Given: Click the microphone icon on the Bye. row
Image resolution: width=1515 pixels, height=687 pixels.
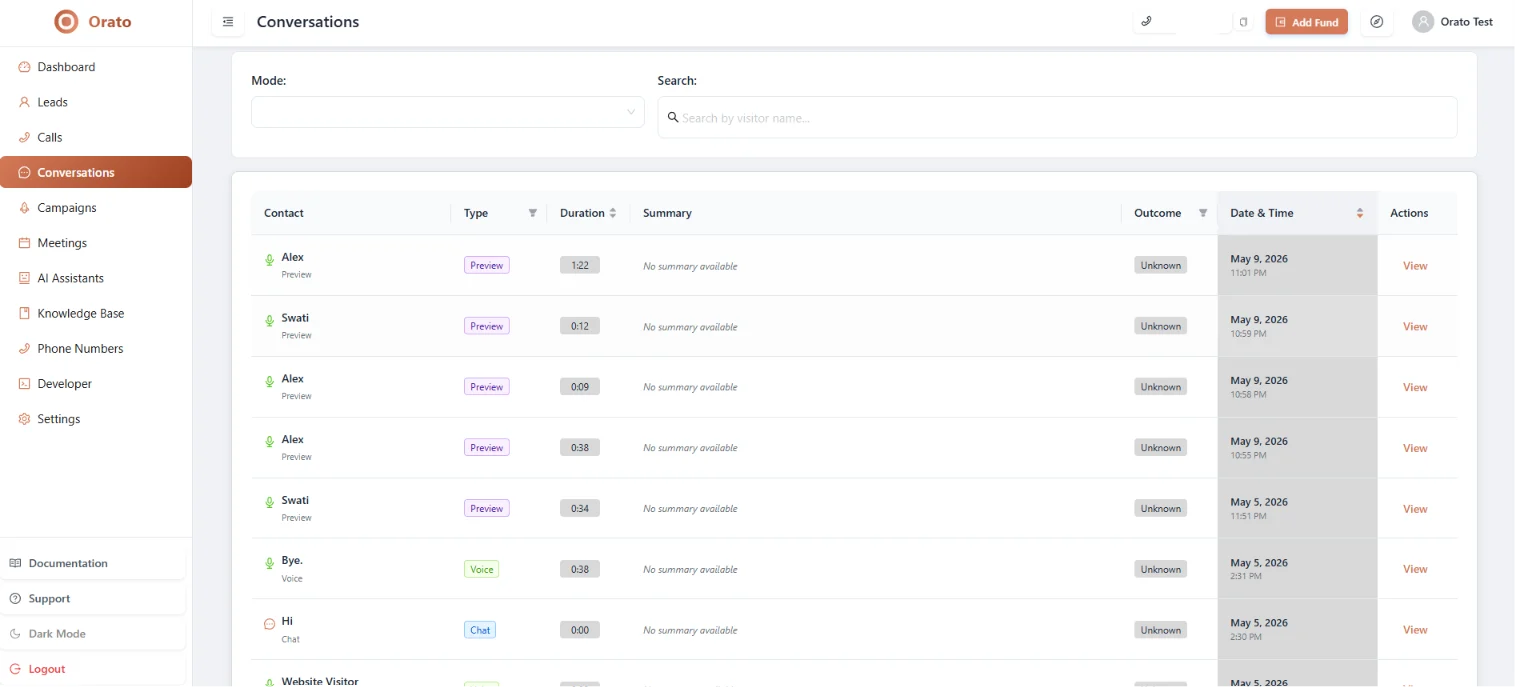Looking at the screenshot, I should pos(269,564).
